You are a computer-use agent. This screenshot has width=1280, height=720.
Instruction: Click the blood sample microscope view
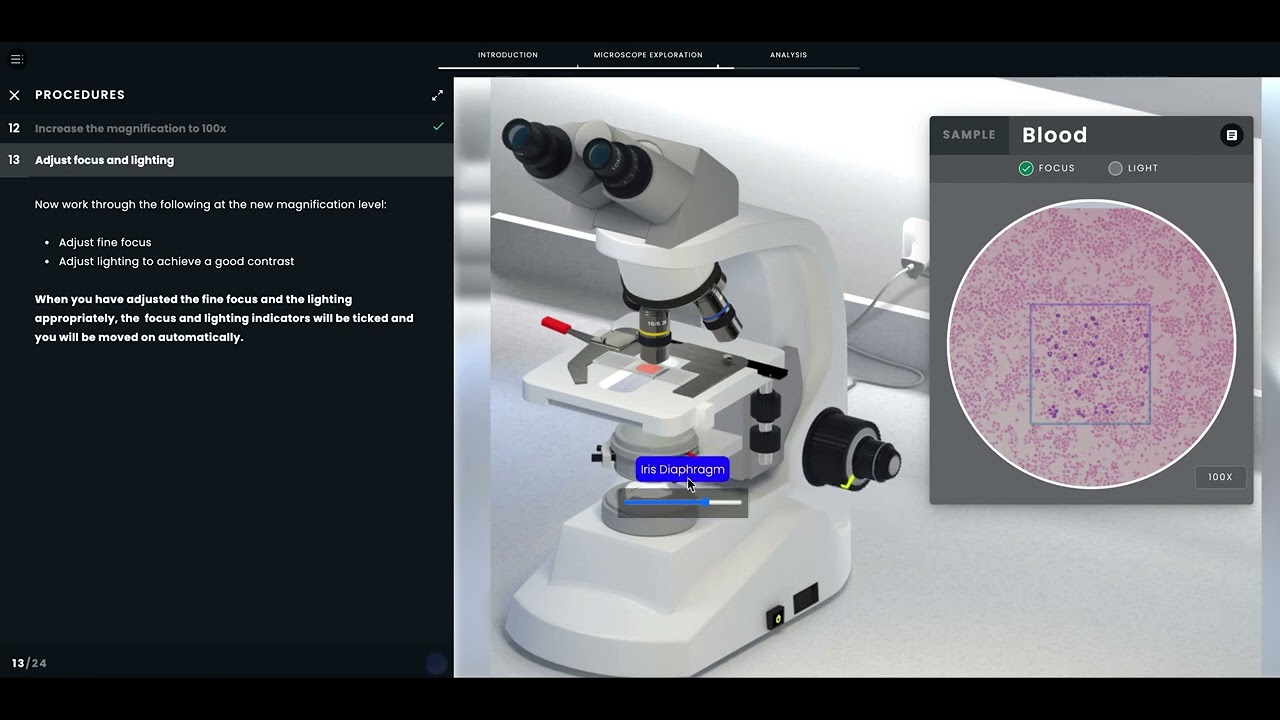coord(1091,344)
